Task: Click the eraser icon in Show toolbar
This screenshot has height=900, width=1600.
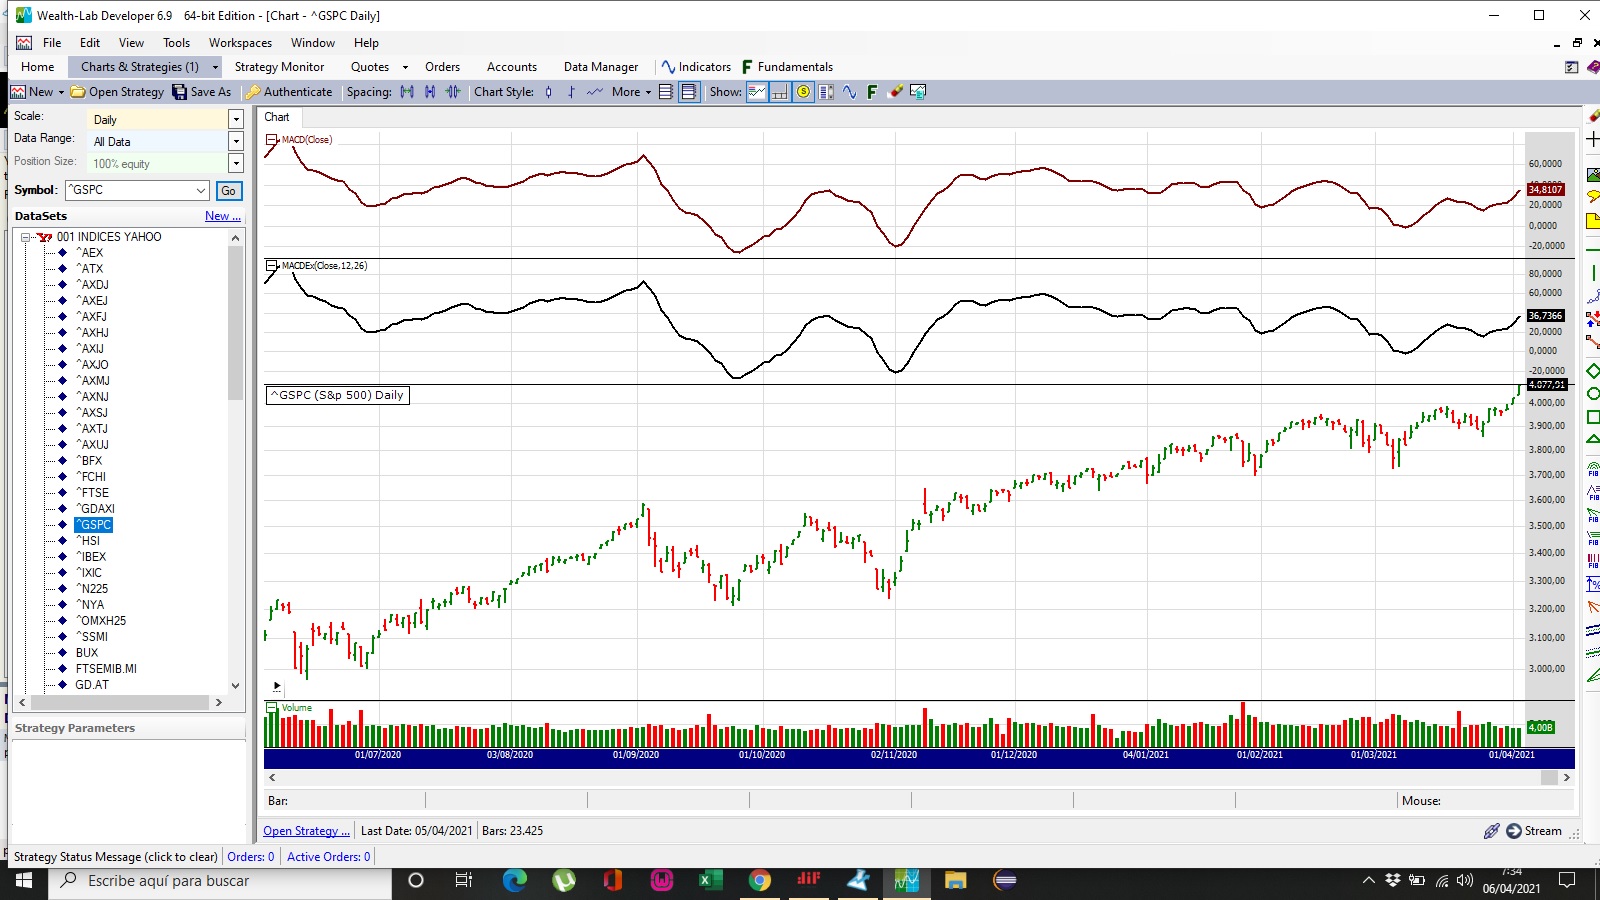Action: click(x=895, y=92)
